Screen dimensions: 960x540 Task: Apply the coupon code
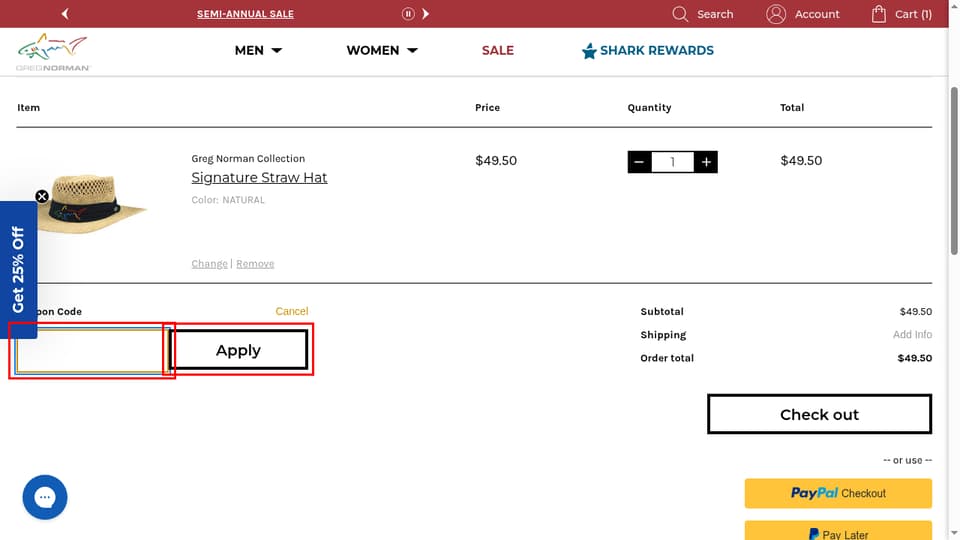tap(238, 350)
